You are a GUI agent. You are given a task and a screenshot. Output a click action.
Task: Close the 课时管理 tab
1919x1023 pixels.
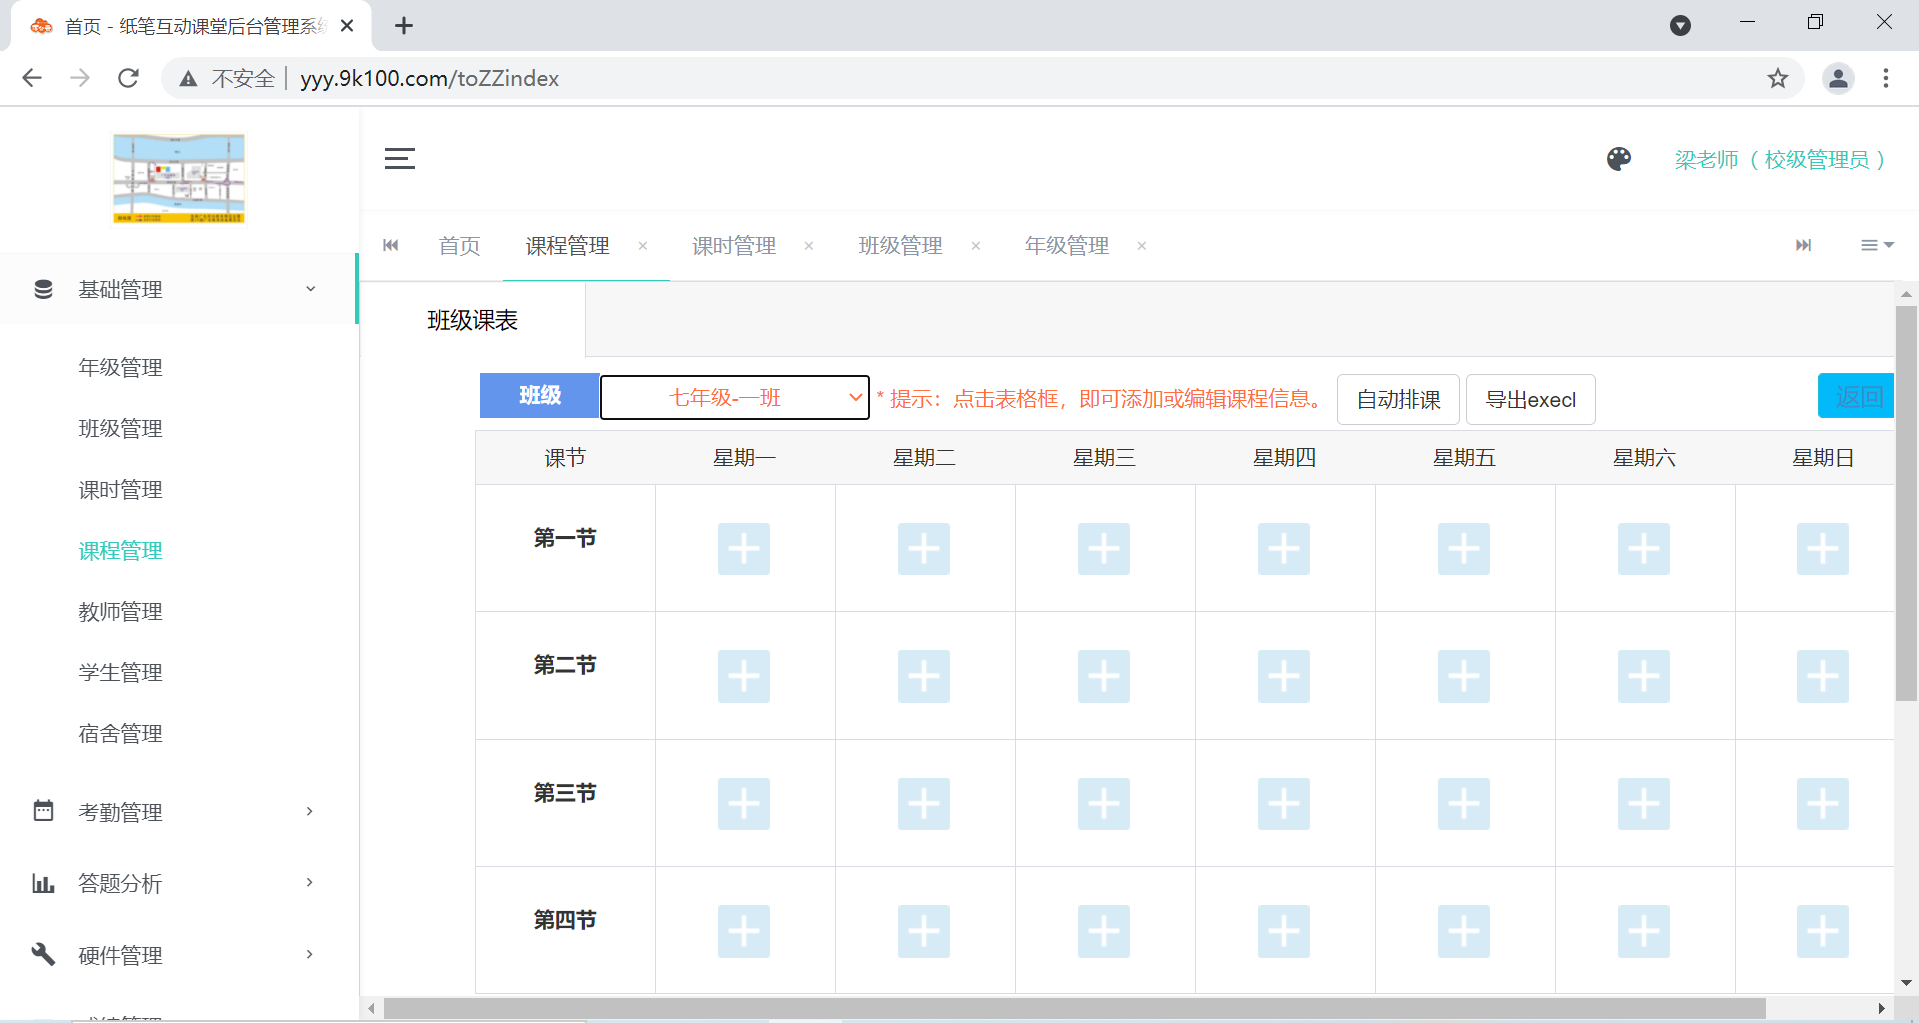pos(809,246)
